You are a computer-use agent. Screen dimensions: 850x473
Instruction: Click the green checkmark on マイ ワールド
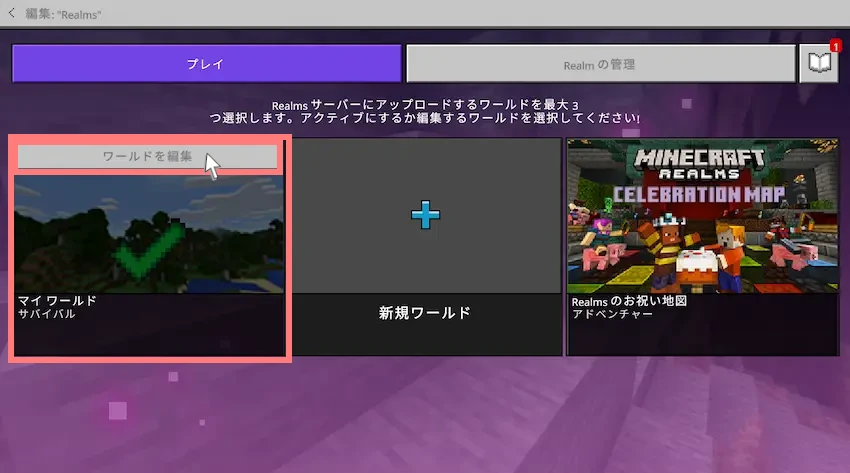(148, 250)
